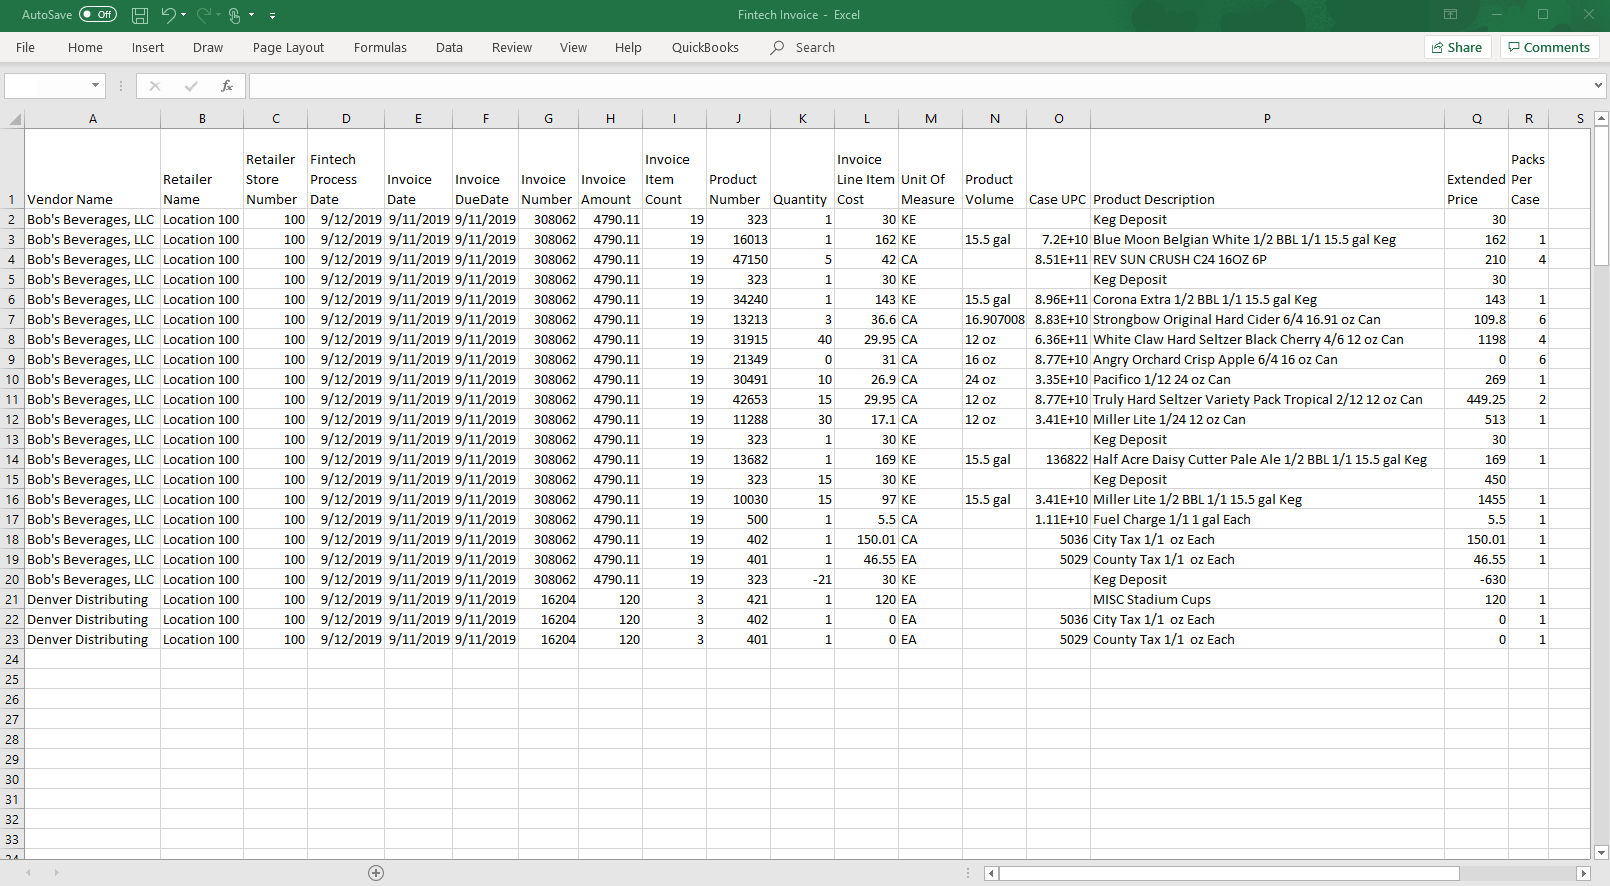Click the Search text box
This screenshot has height=886, width=1610.
pyautogui.click(x=815, y=47)
